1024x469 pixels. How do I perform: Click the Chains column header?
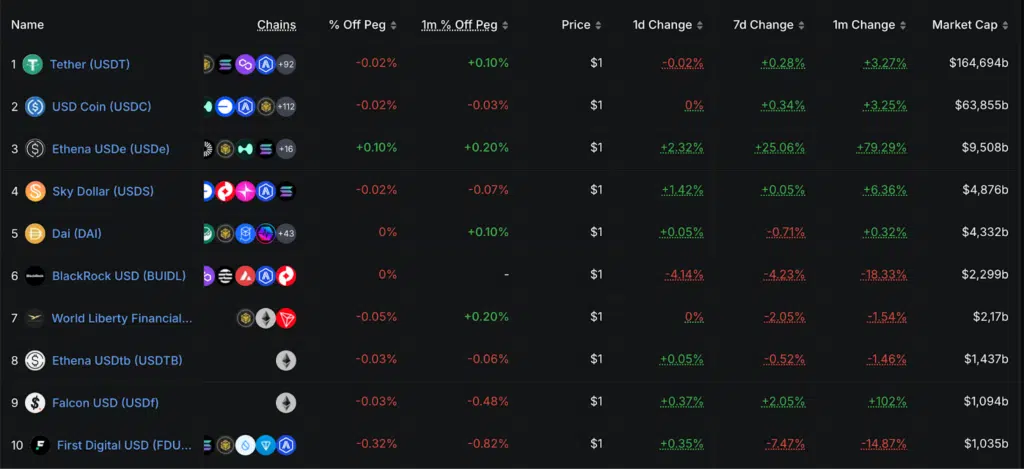point(276,25)
